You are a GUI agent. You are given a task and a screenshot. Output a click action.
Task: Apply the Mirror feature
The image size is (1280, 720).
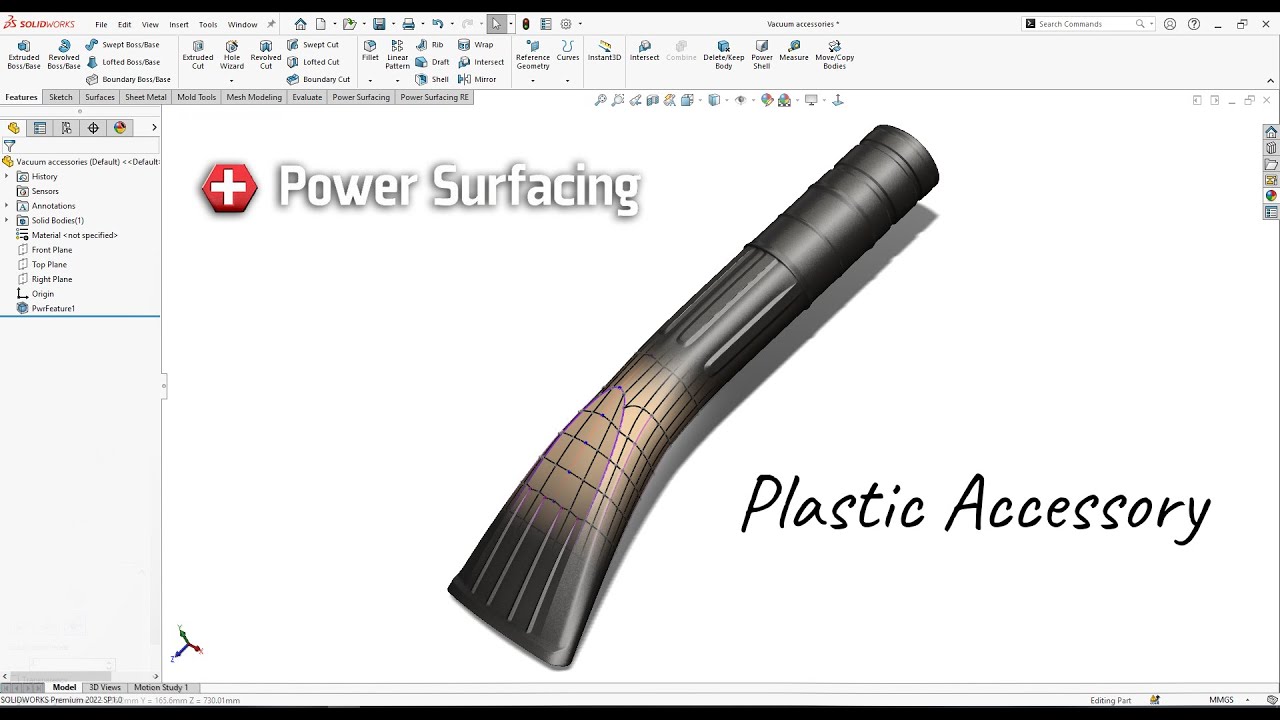(477, 79)
